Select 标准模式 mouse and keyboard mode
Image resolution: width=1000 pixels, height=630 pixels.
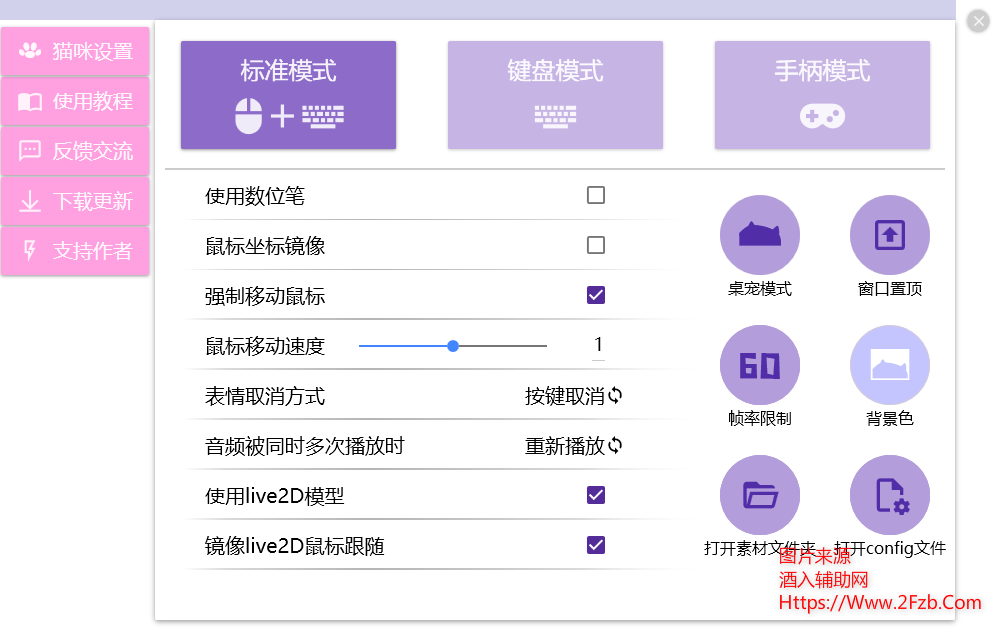click(x=288, y=95)
